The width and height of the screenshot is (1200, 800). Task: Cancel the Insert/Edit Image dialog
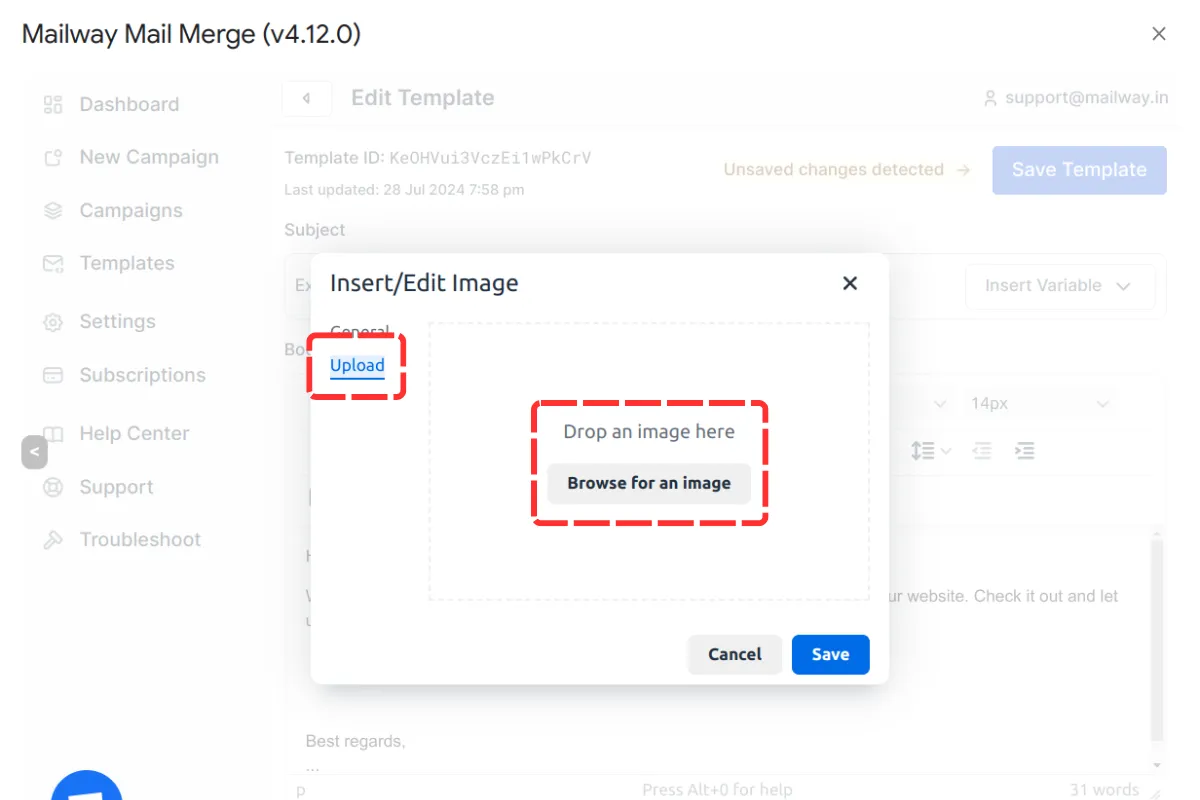pos(734,654)
